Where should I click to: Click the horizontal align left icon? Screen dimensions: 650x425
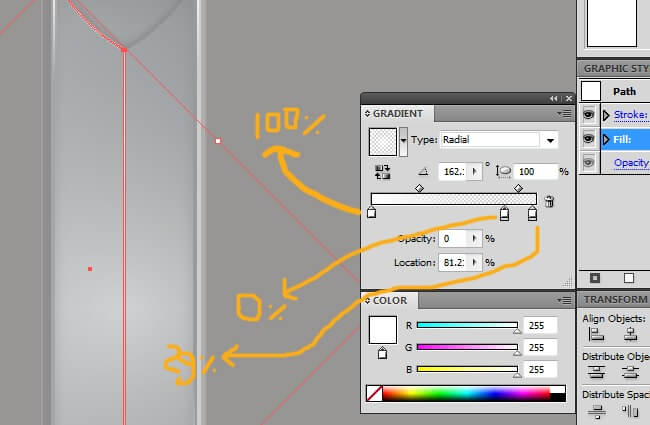click(596, 334)
